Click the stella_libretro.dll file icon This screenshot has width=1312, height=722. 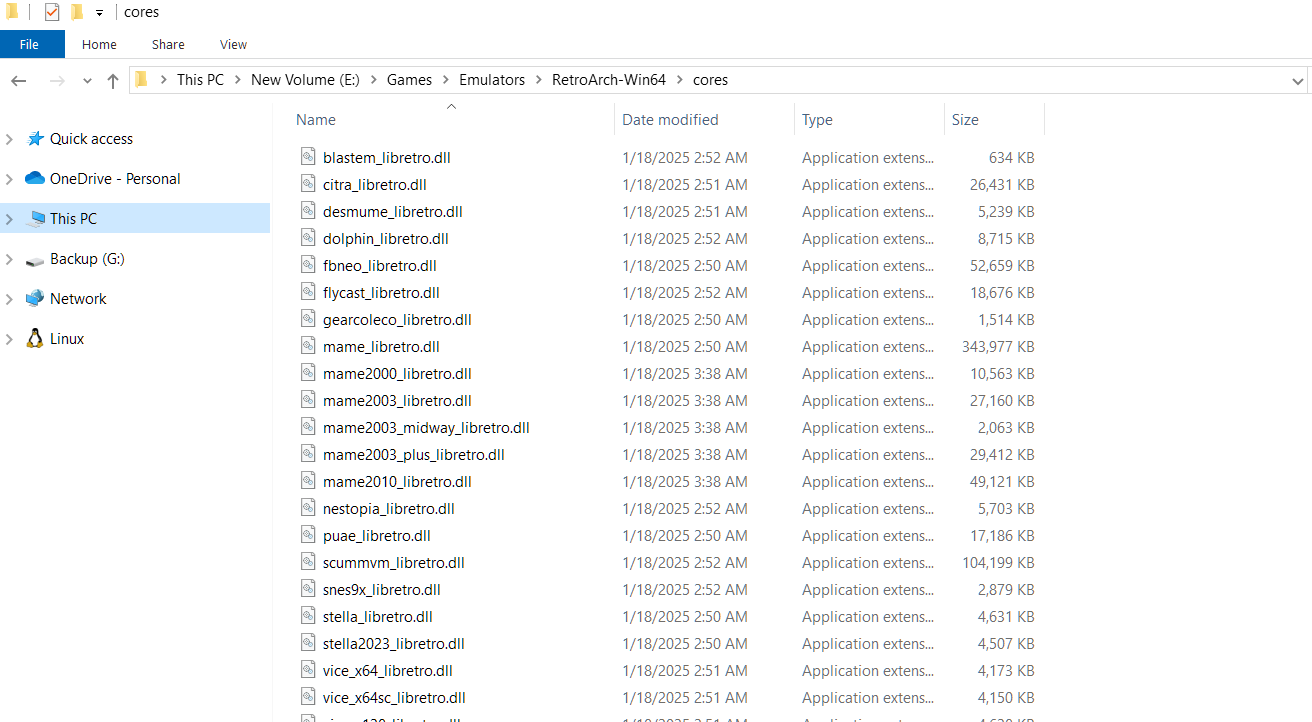tap(307, 616)
